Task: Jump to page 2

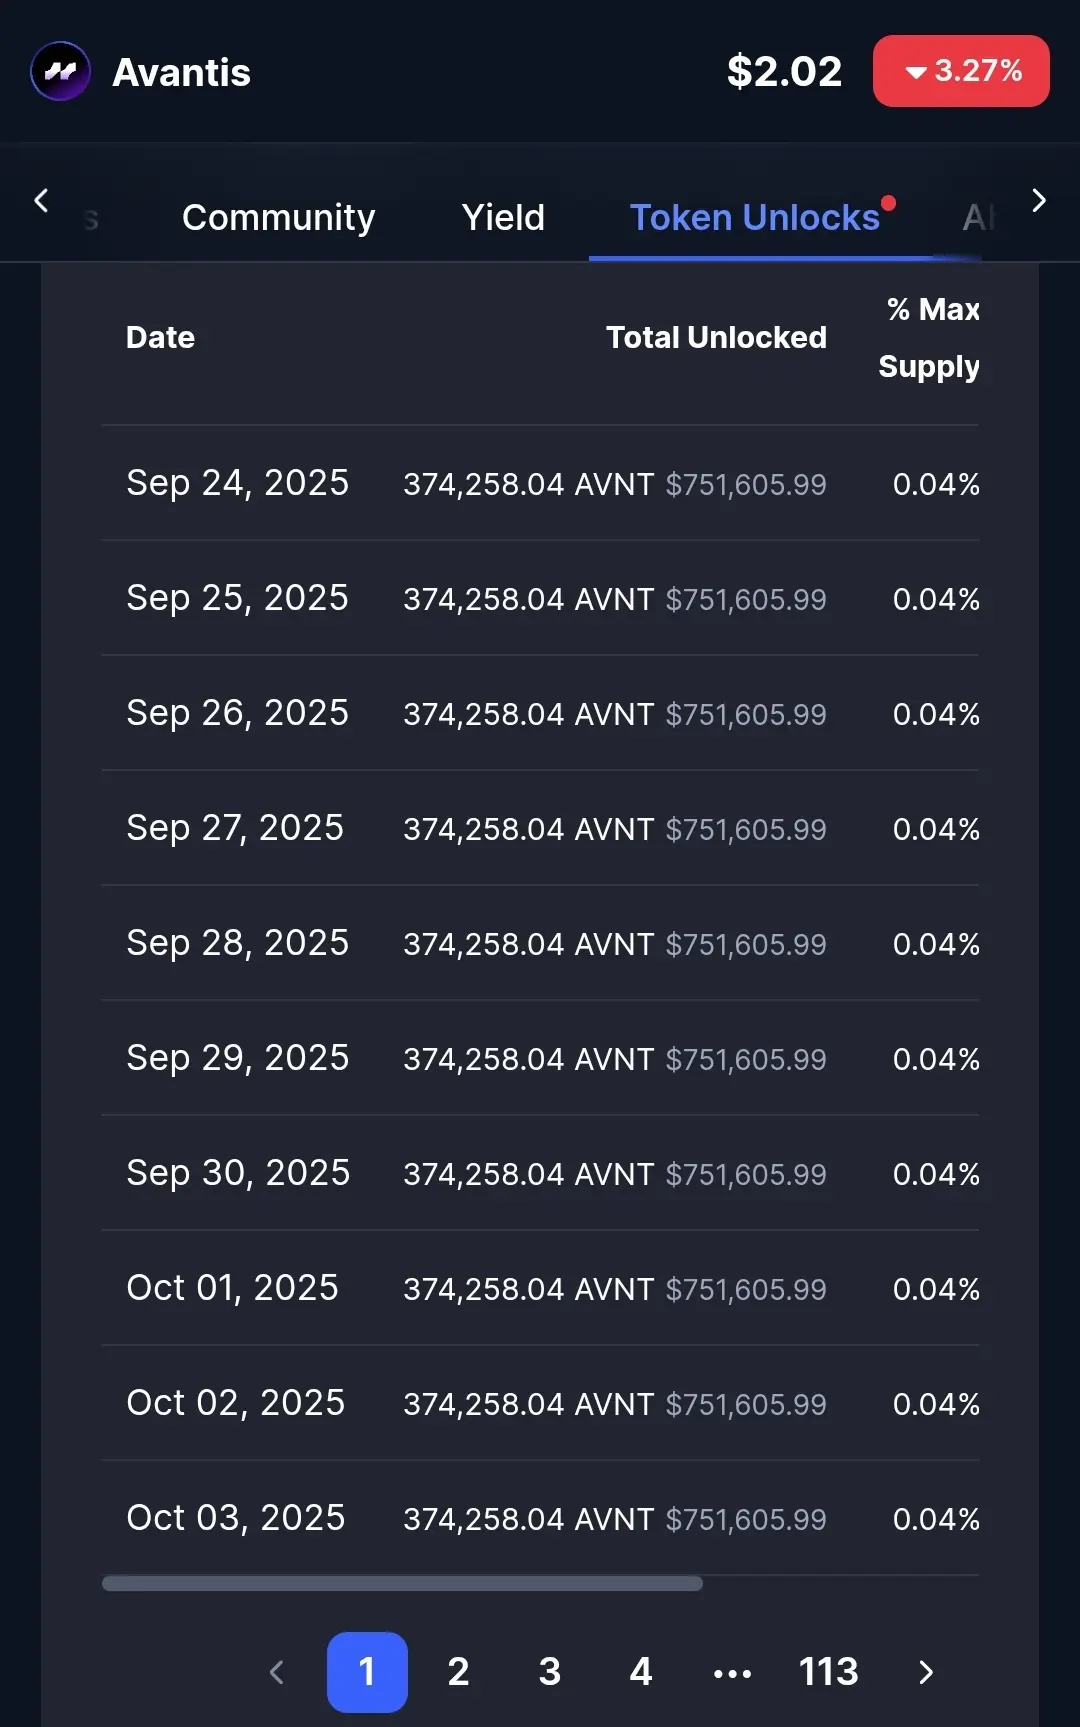Action: click(458, 1672)
